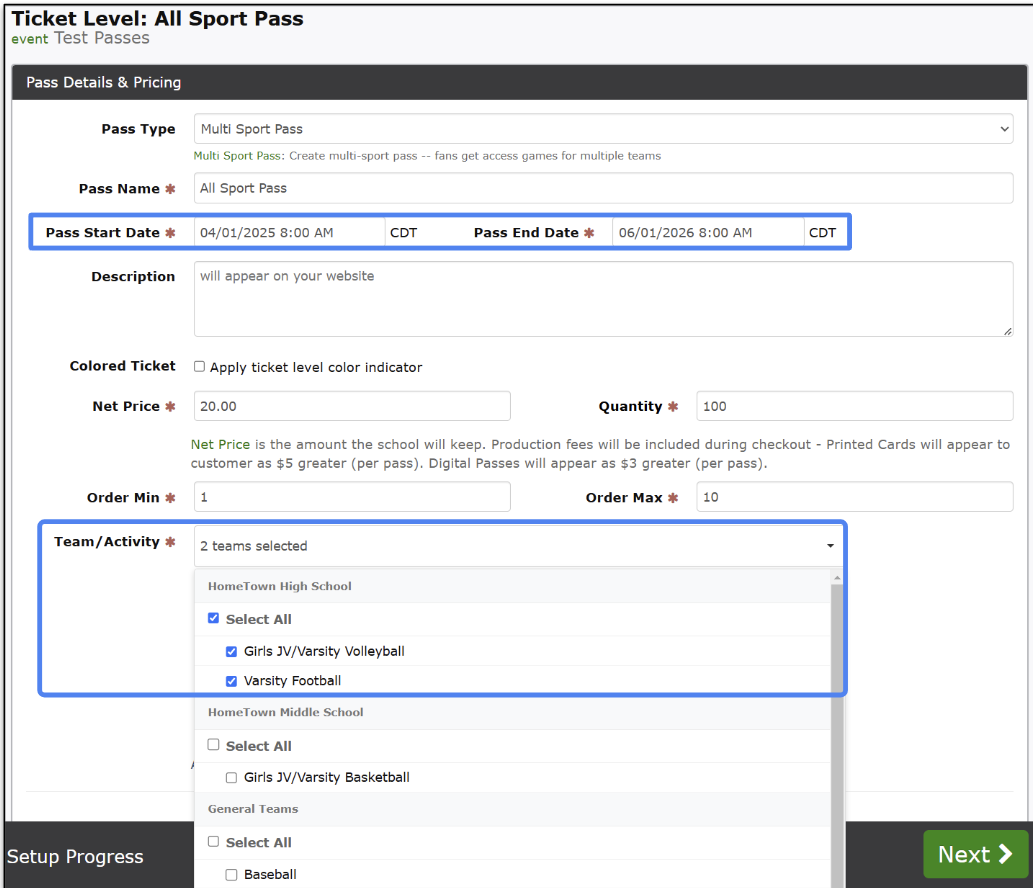The height and width of the screenshot is (888, 1033).
Task: Uncheck Select All under HomeTown High School
Action: click(213, 619)
